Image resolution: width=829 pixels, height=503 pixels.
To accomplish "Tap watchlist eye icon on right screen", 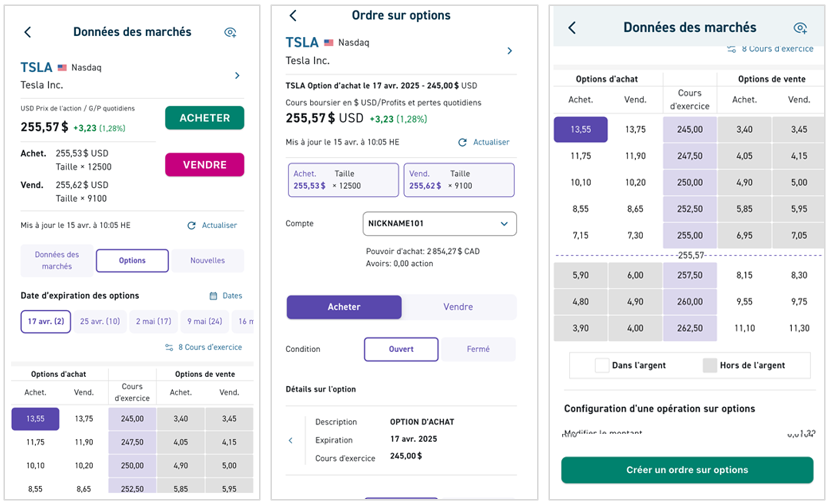I will click(x=800, y=28).
